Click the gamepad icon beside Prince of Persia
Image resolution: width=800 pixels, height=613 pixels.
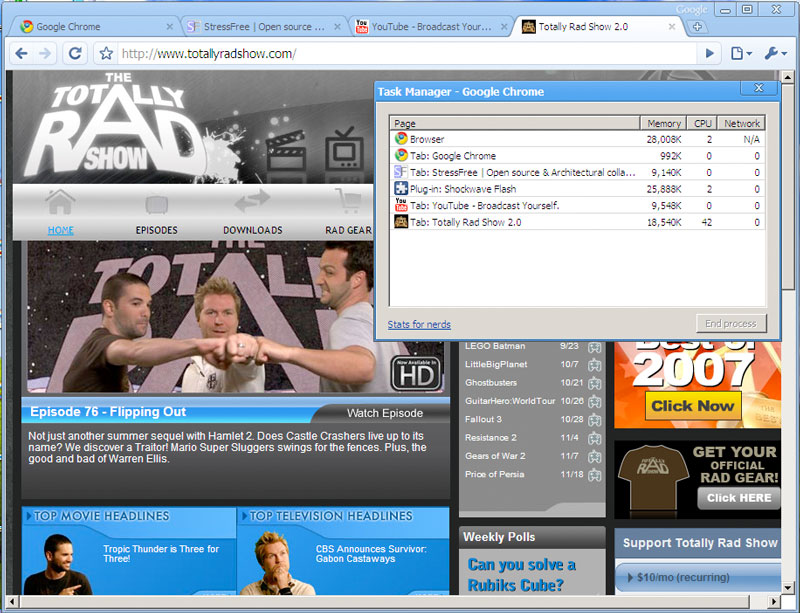[x=594, y=475]
